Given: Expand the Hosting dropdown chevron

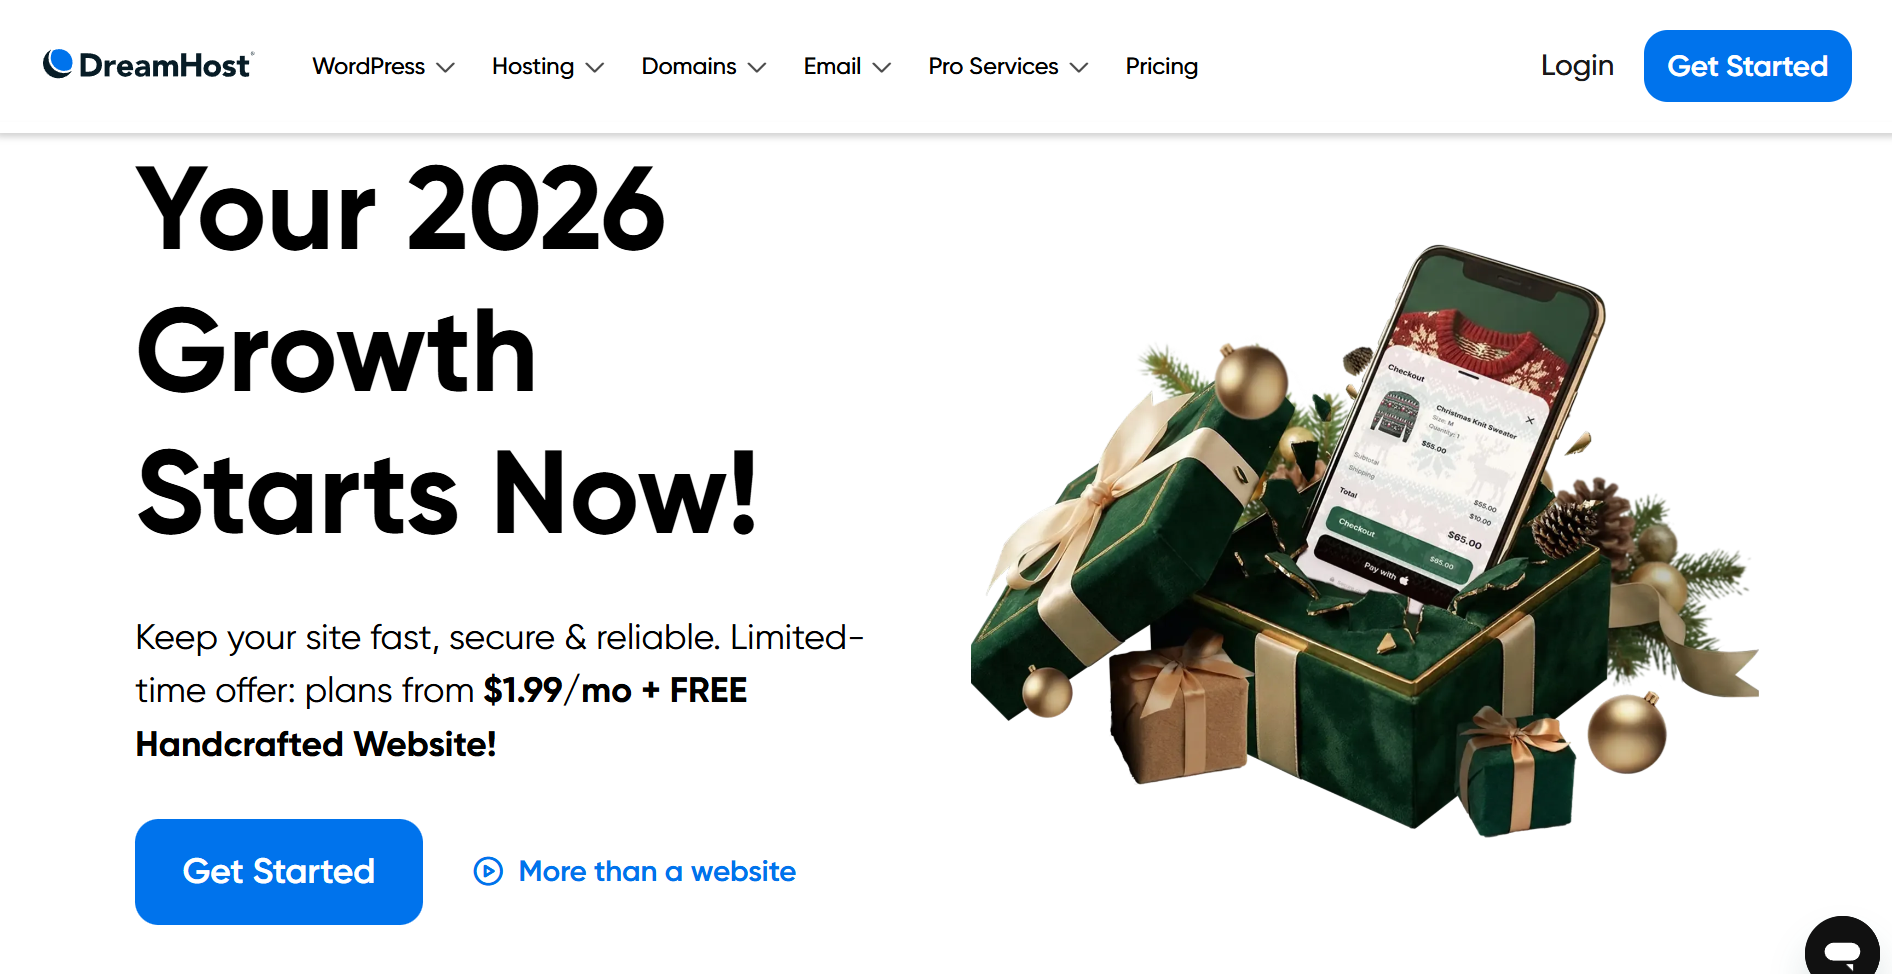Looking at the screenshot, I should (595, 67).
